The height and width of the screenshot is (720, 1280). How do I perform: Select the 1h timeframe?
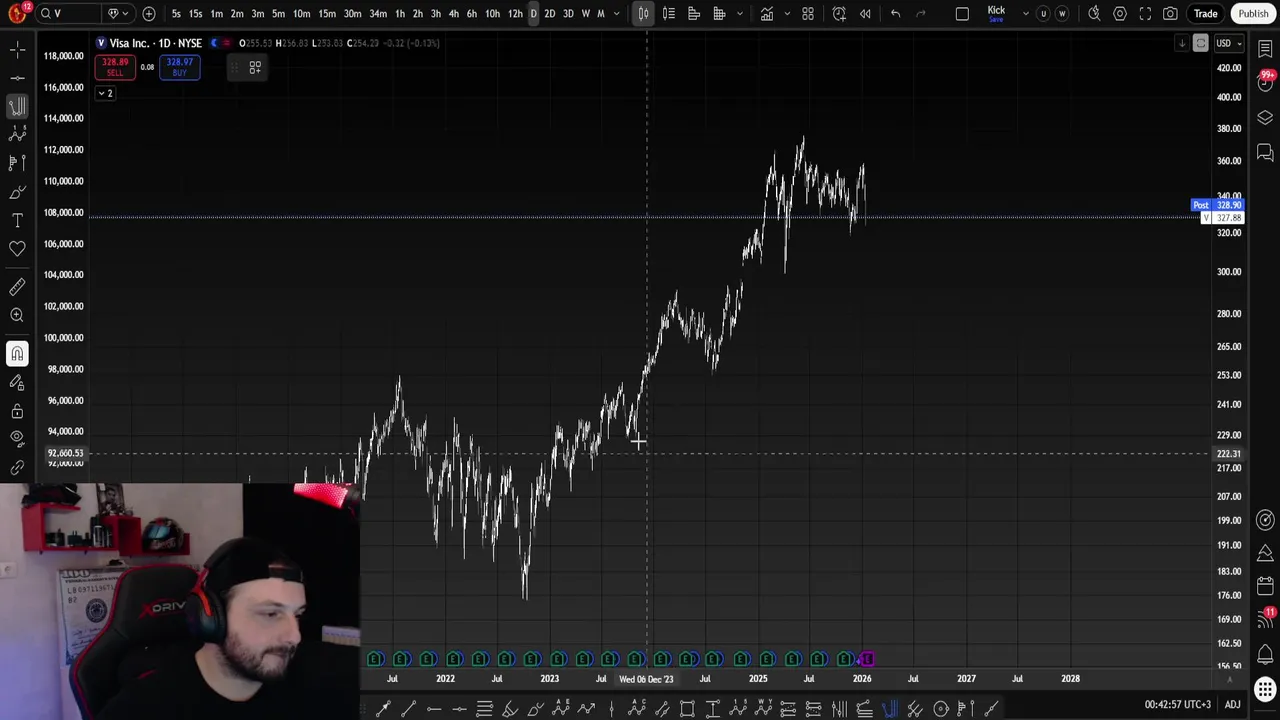(x=400, y=13)
